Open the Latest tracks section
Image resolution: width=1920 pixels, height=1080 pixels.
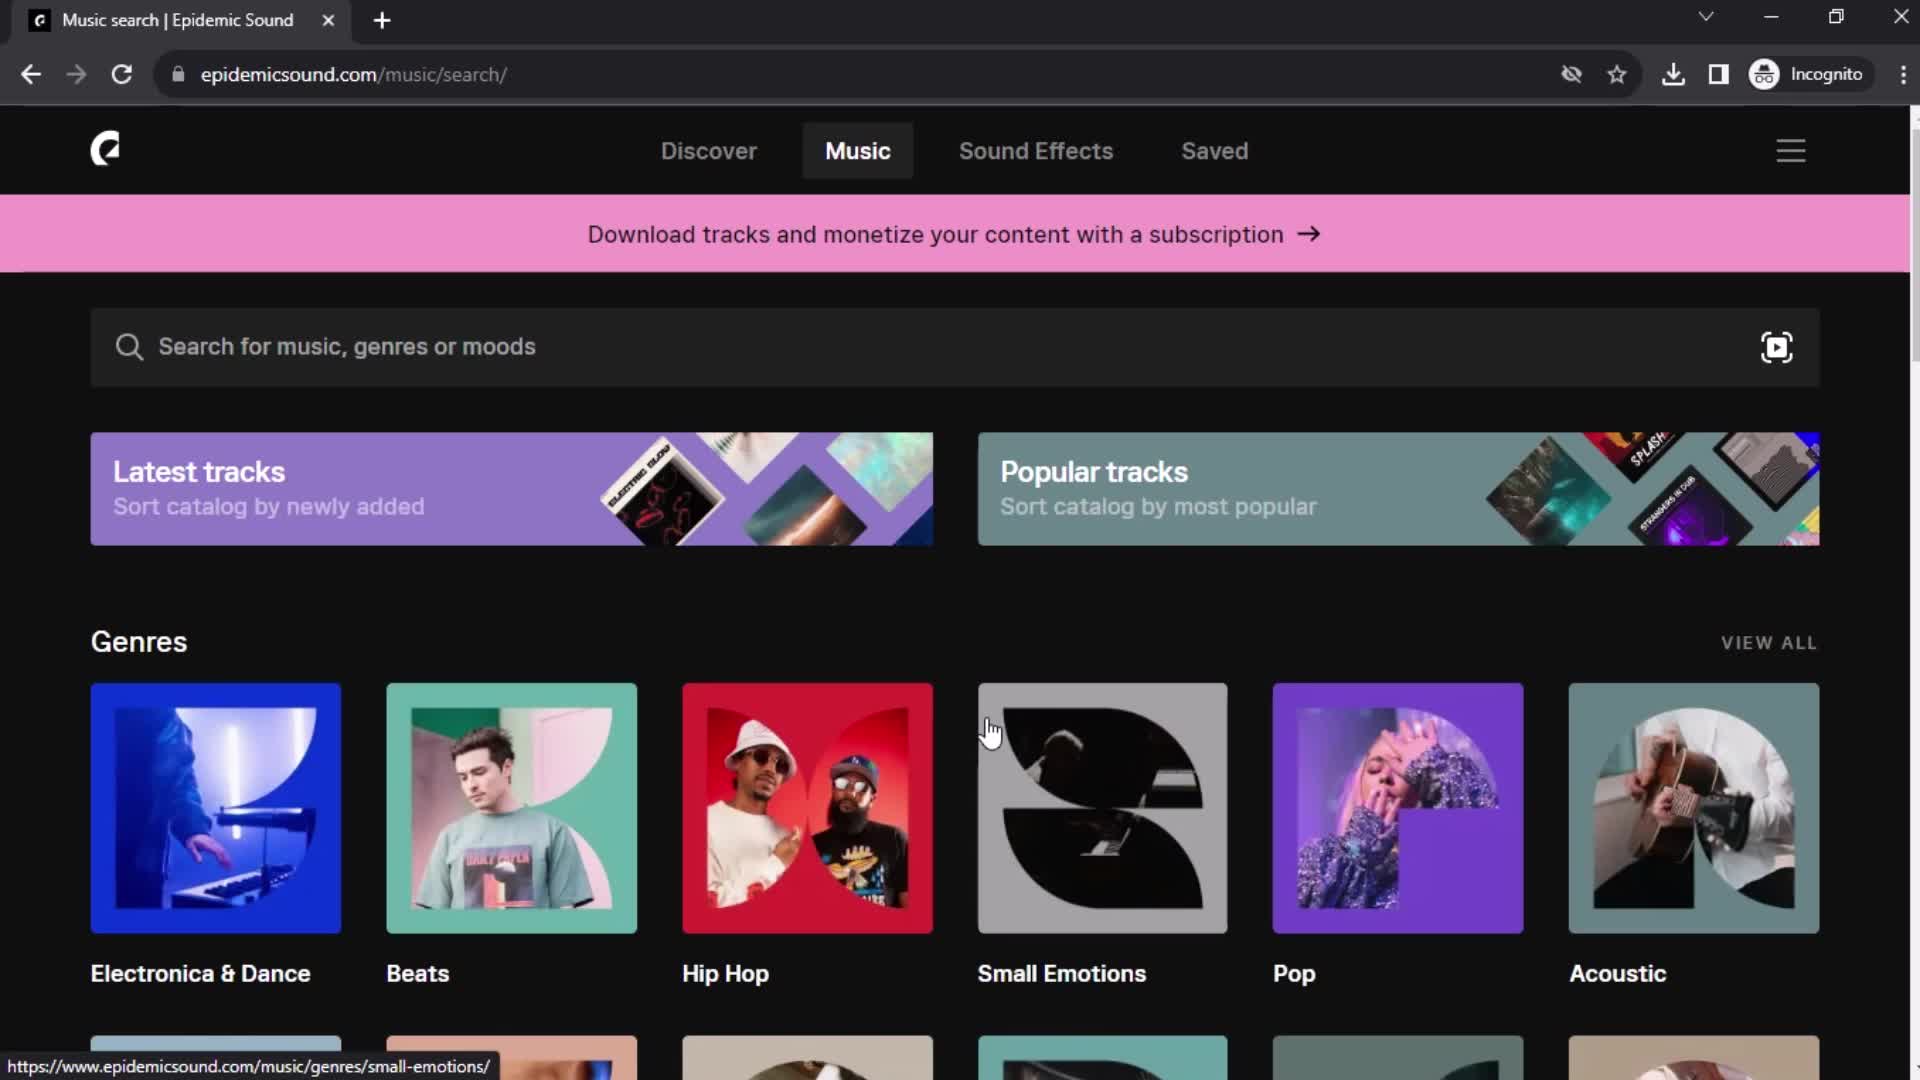click(x=512, y=488)
